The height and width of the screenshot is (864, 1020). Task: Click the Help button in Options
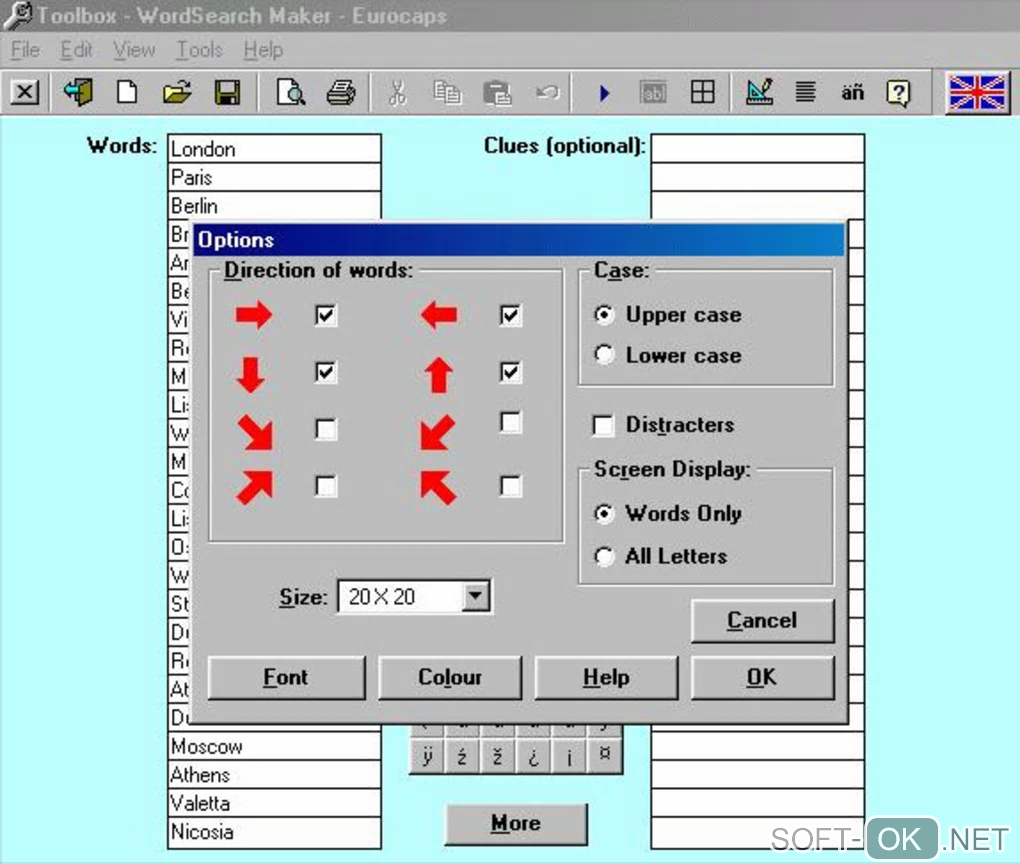click(606, 677)
